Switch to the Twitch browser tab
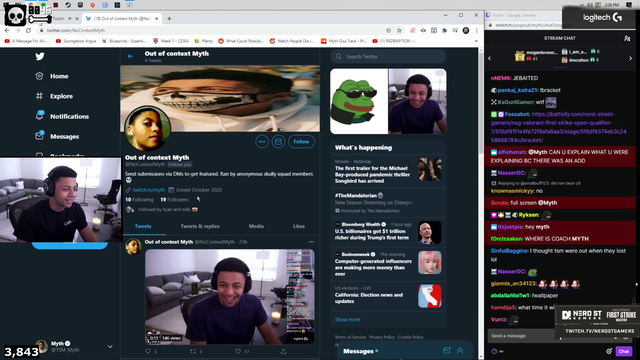Viewport: 640px width, 360px height. (59, 19)
